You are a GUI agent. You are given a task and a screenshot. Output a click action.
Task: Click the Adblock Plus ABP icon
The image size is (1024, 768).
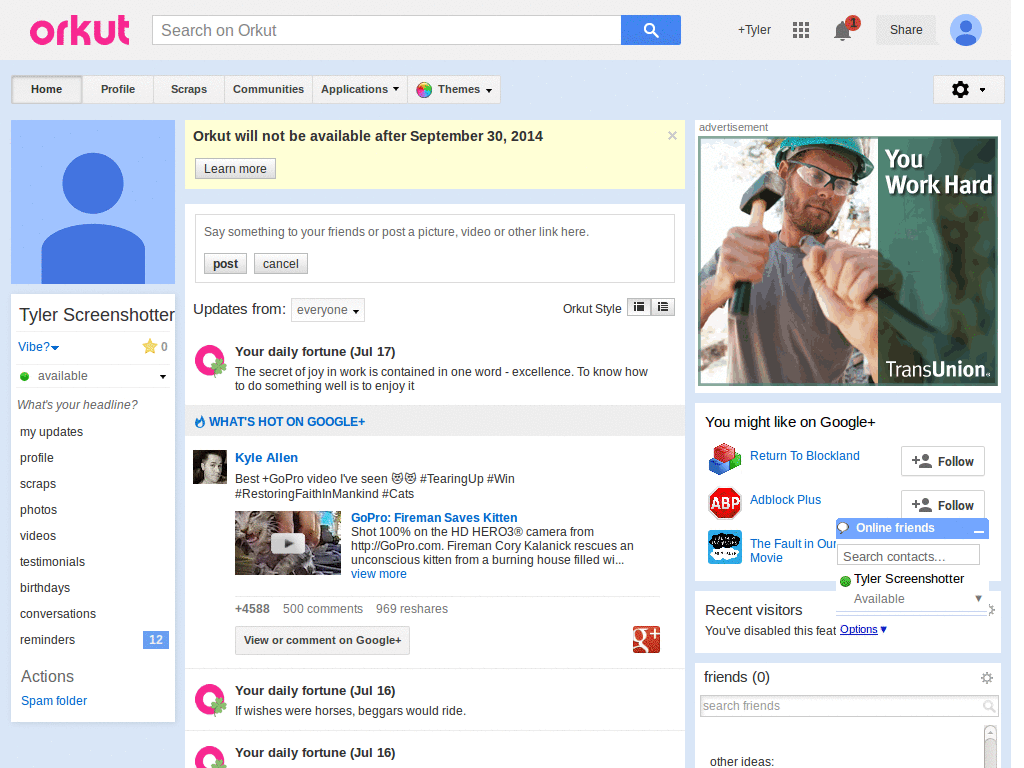pos(725,503)
